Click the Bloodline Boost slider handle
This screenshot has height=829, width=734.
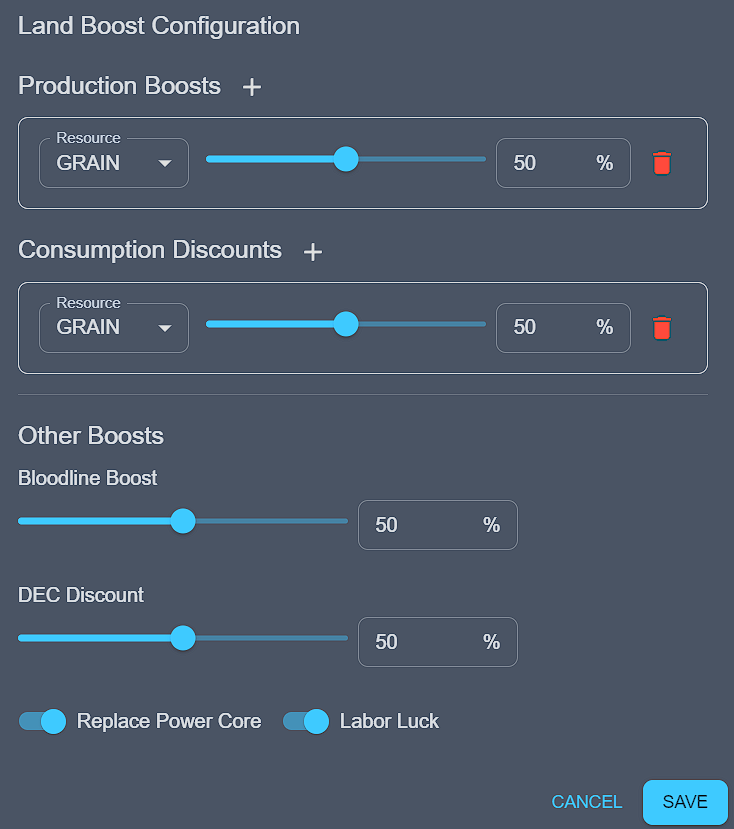[183, 521]
